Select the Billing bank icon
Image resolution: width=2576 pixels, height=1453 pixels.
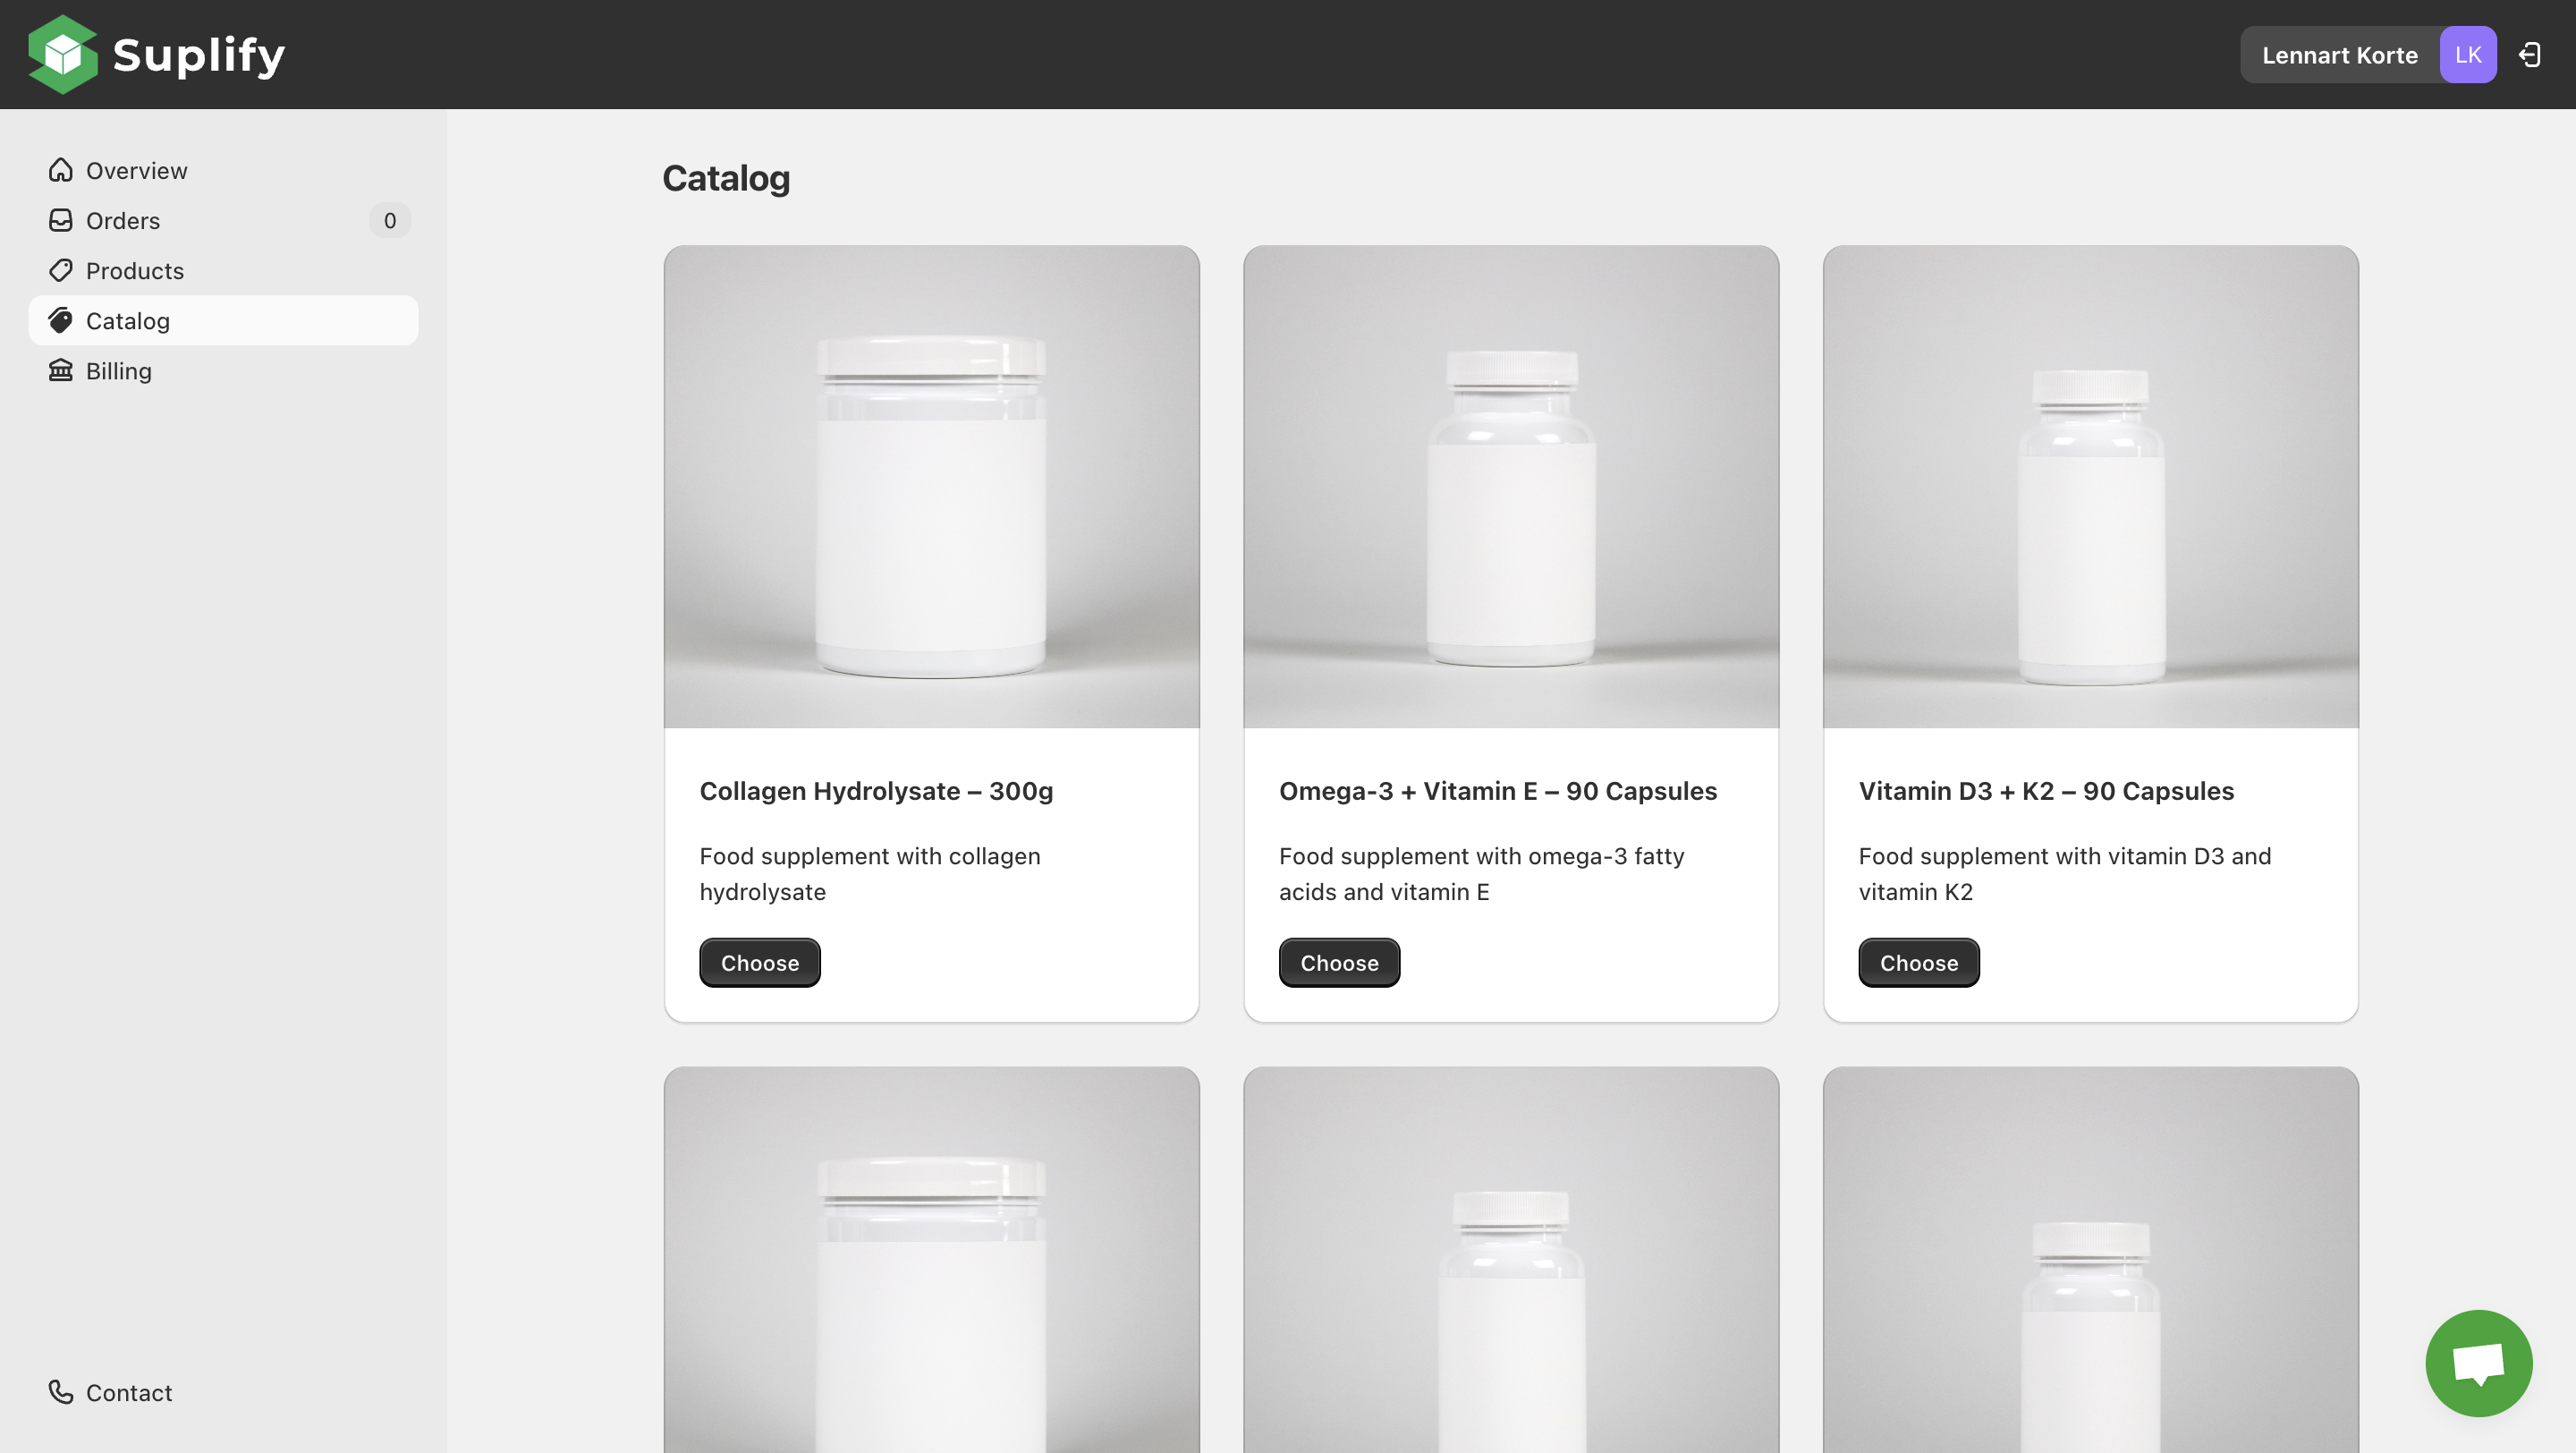[60, 370]
